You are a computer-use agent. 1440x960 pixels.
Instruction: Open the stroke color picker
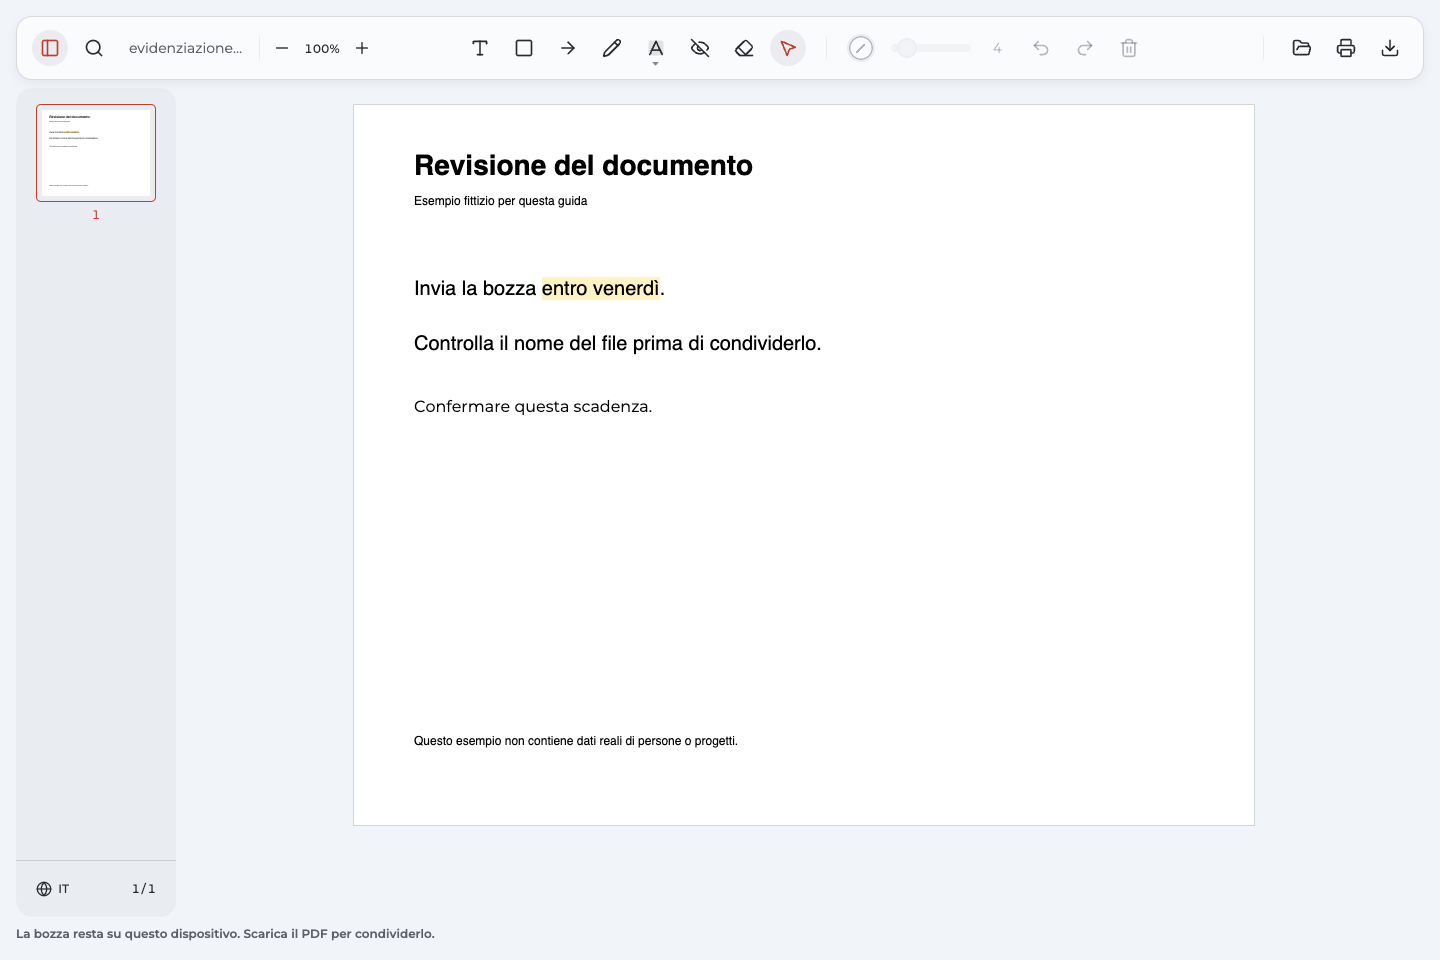coord(861,48)
